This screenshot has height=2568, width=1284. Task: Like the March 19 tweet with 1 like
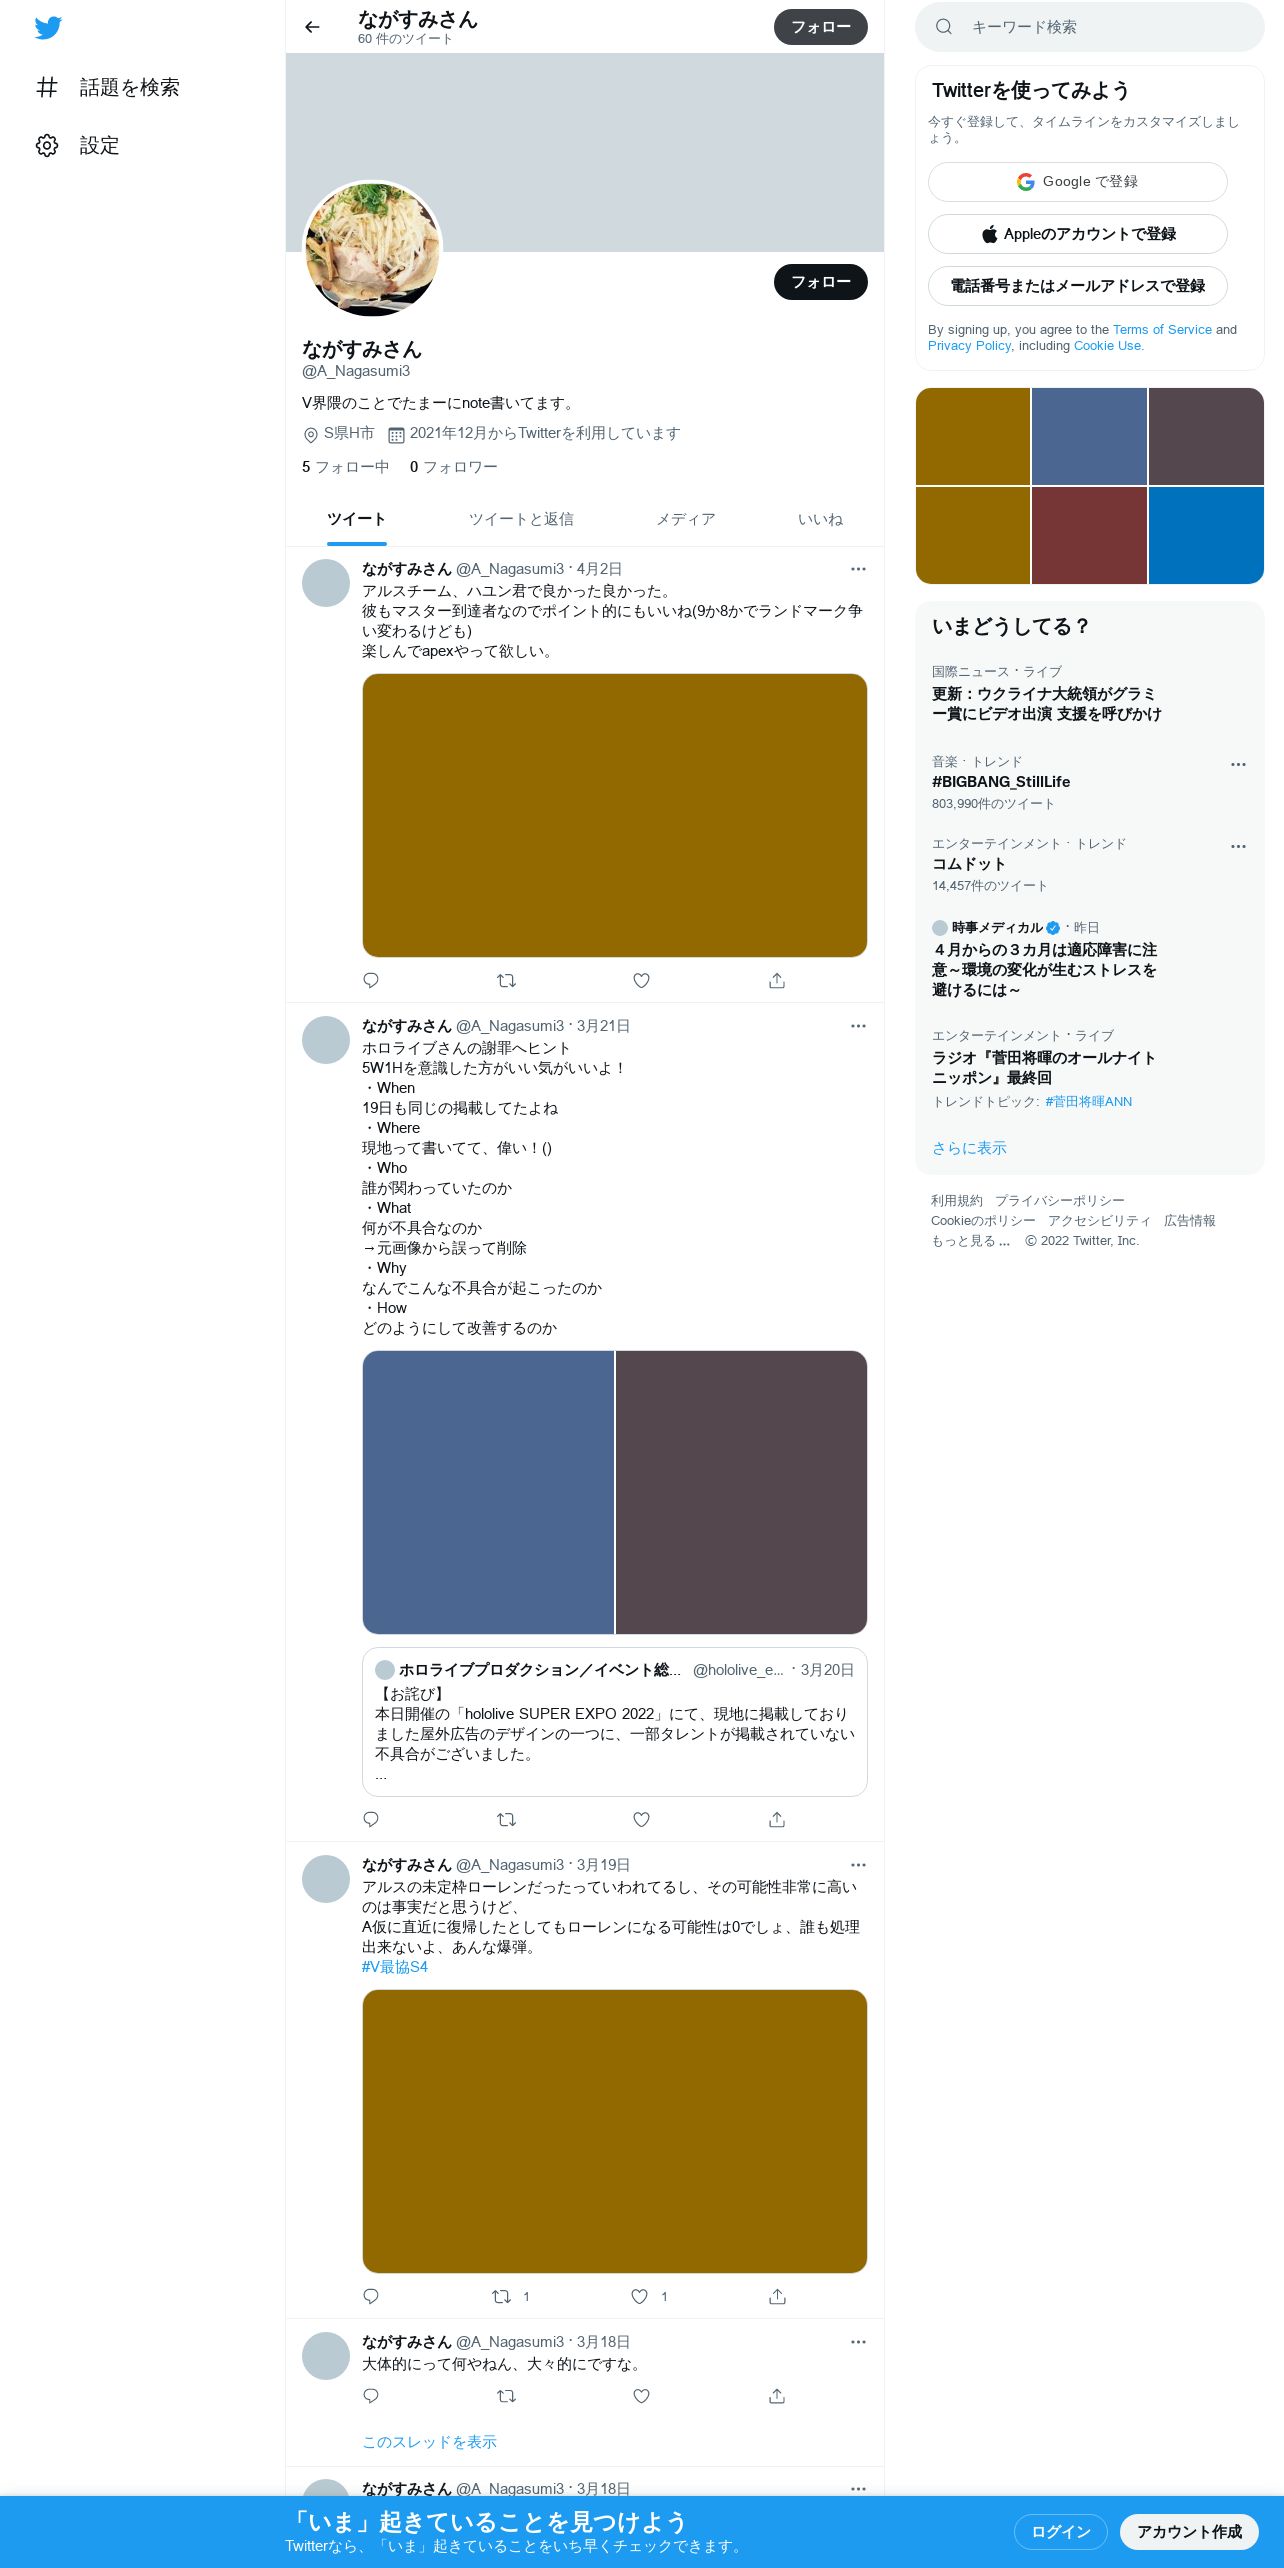click(x=640, y=2296)
